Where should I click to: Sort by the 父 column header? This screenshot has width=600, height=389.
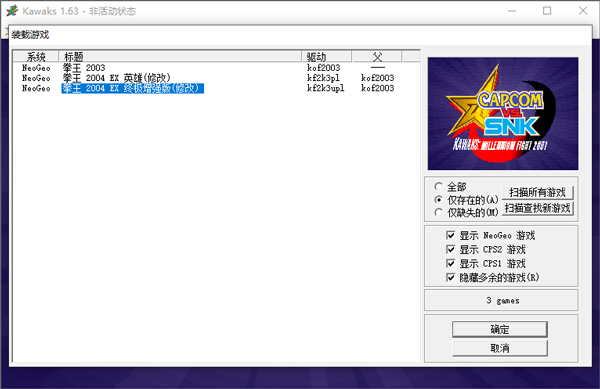377,57
